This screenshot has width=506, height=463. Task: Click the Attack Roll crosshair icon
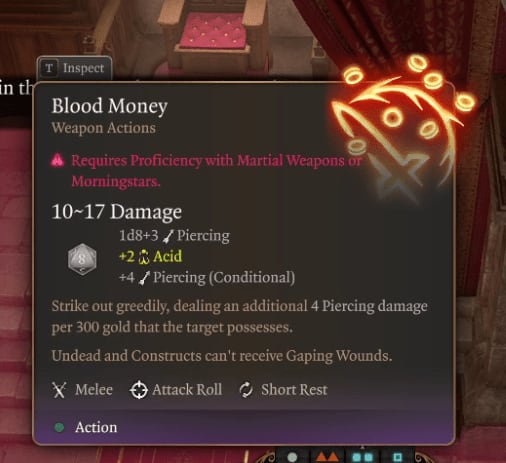click(x=138, y=390)
